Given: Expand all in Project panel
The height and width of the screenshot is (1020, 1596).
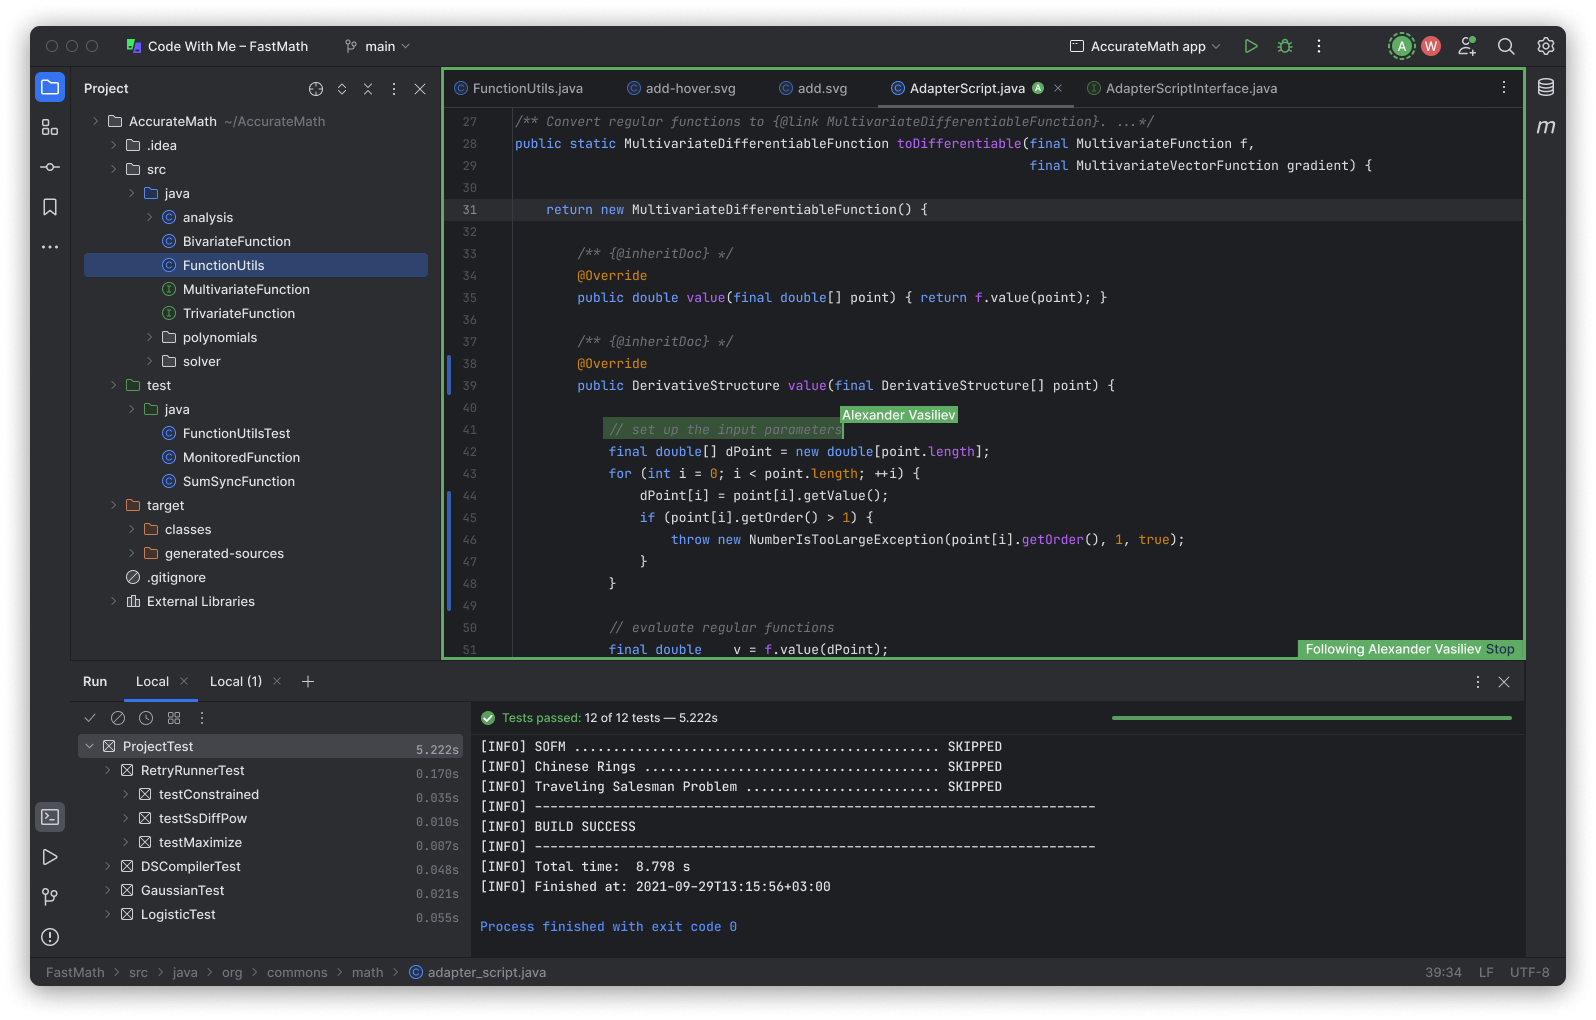Looking at the screenshot, I should tap(342, 89).
